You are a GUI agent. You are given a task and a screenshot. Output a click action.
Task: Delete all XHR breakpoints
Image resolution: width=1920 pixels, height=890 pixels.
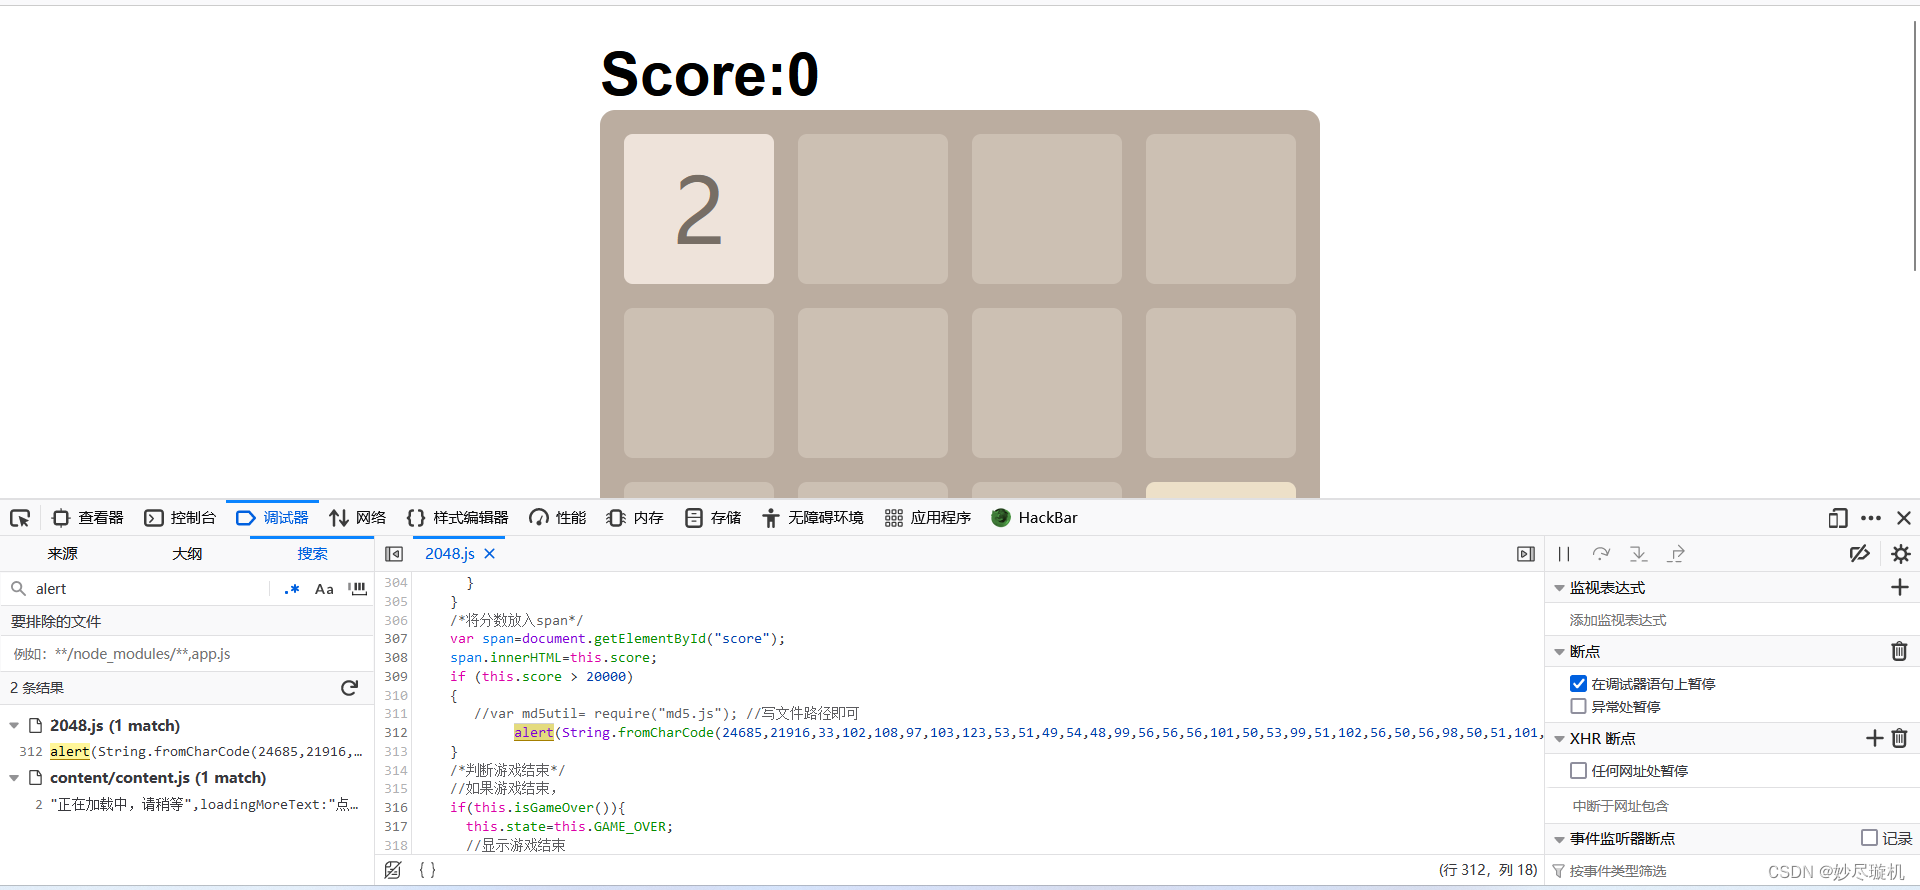[x=1900, y=739]
